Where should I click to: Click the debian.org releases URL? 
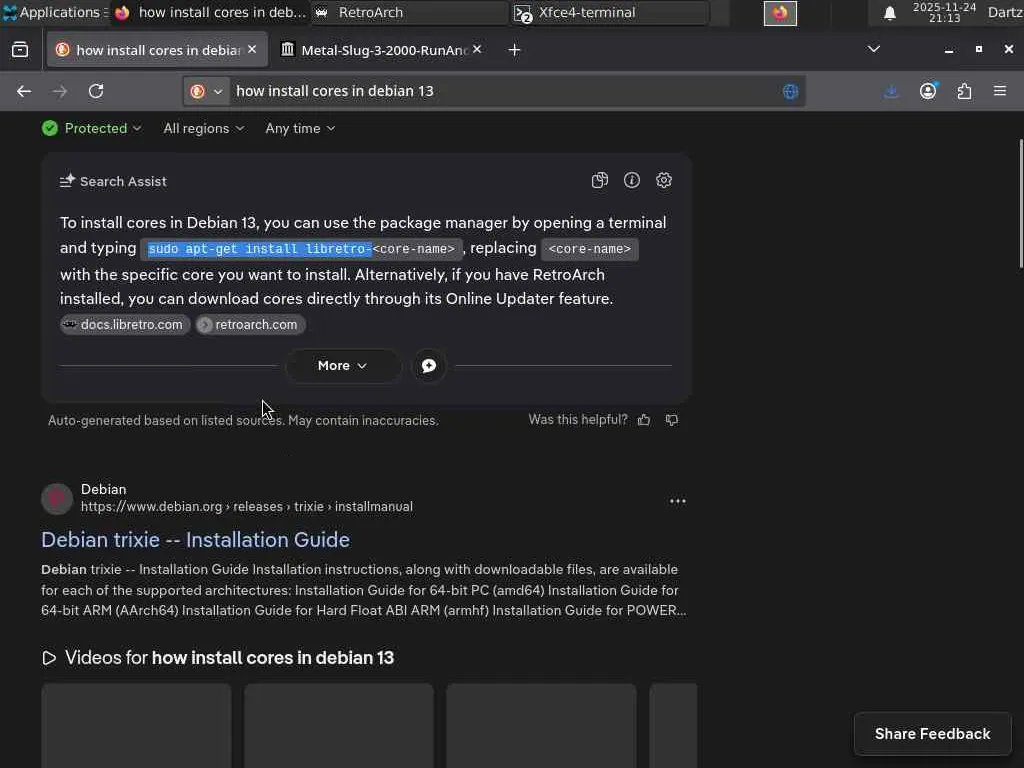[x=247, y=507]
